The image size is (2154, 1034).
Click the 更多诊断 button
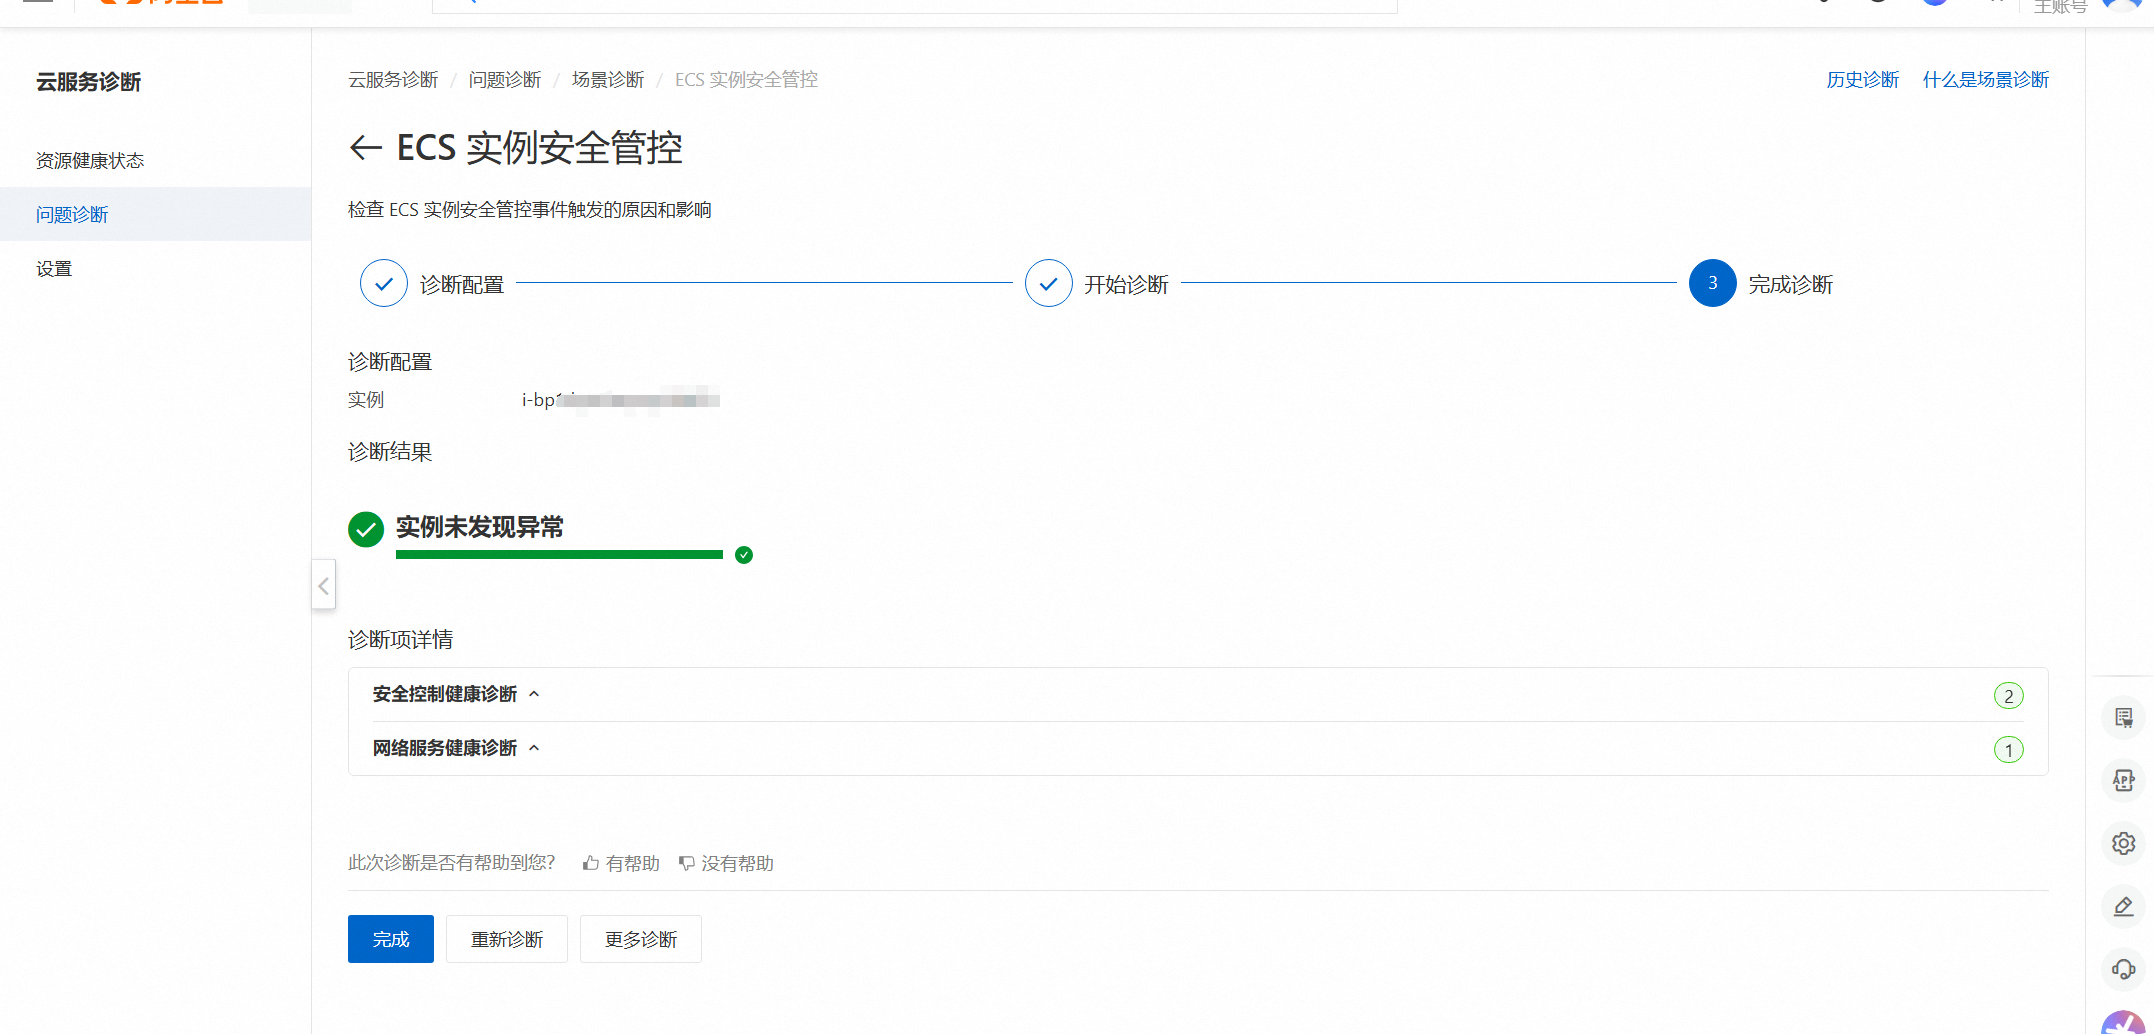point(641,939)
